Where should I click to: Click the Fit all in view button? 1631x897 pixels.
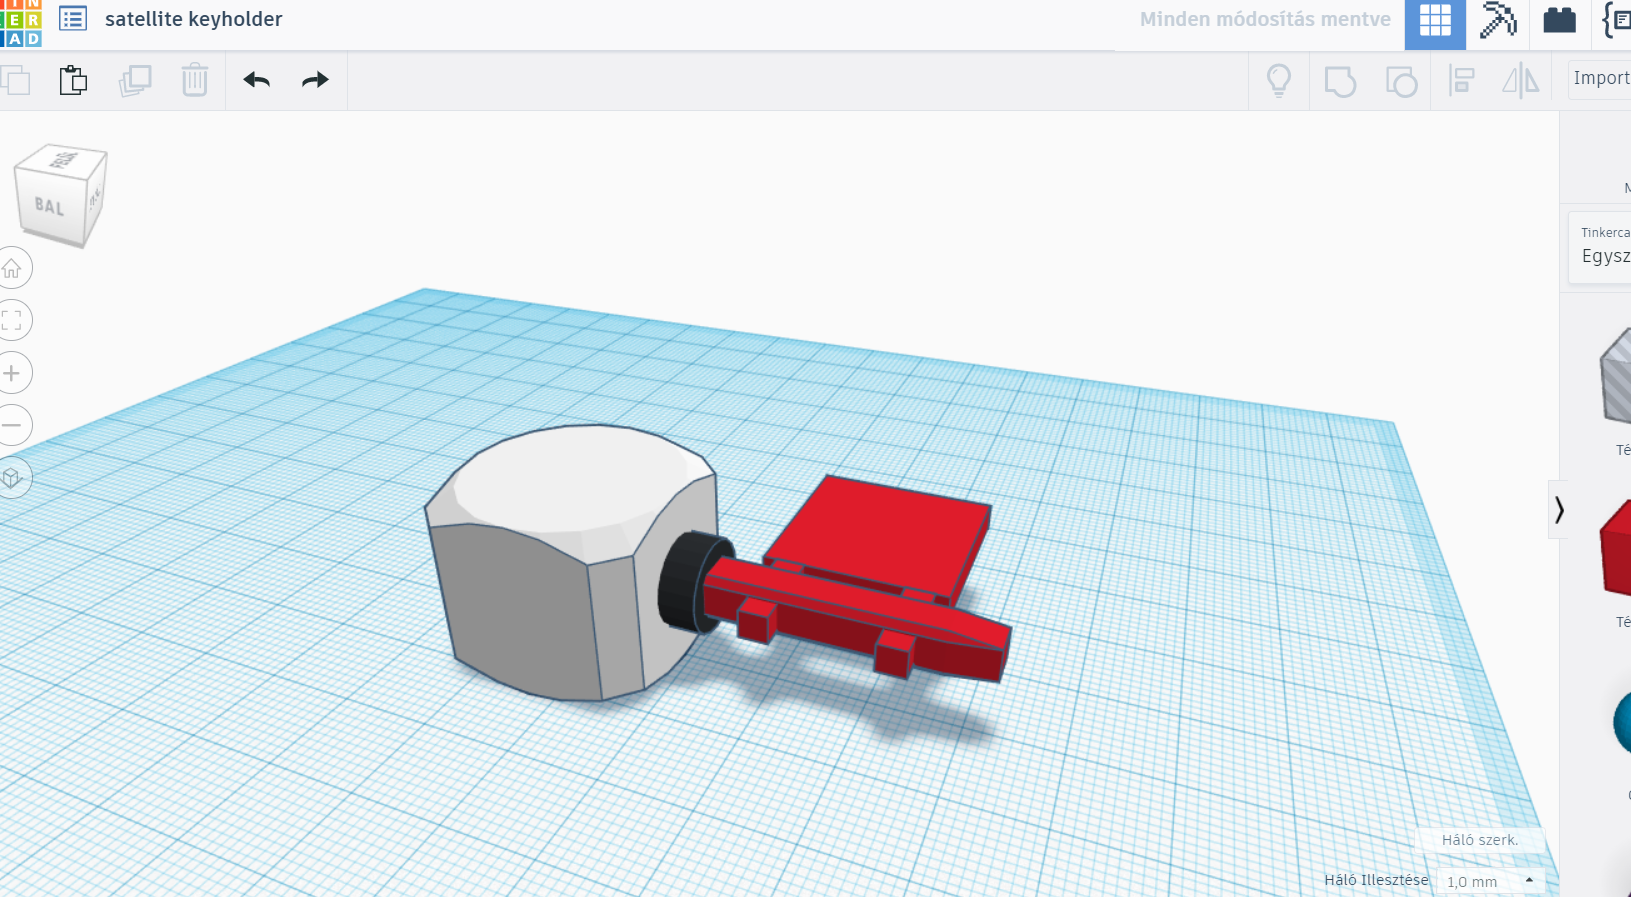[12, 320]
